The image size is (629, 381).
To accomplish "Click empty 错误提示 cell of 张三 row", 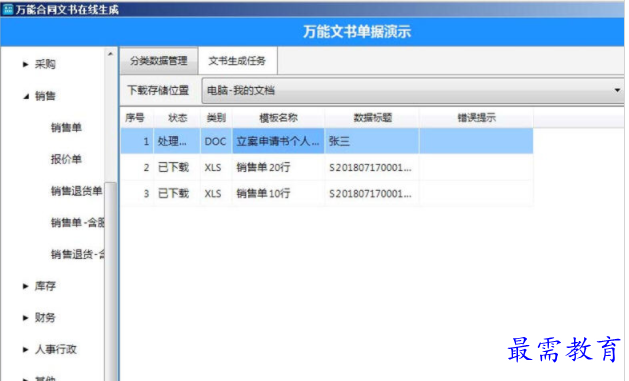I will tap(477, 141).
